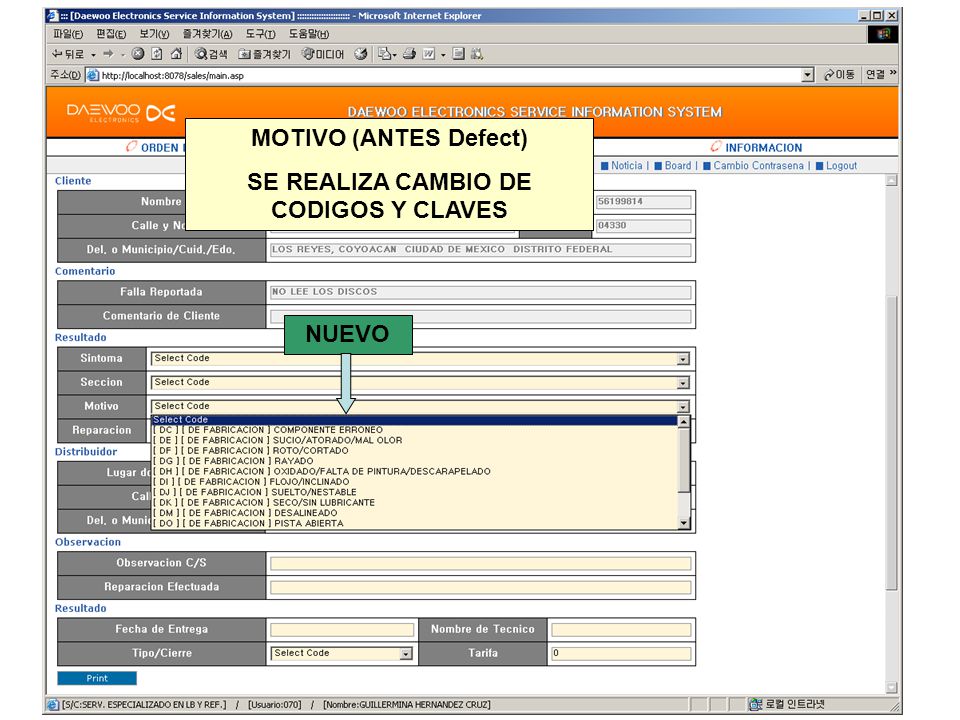Open browsing history icon

pos(361,54)
